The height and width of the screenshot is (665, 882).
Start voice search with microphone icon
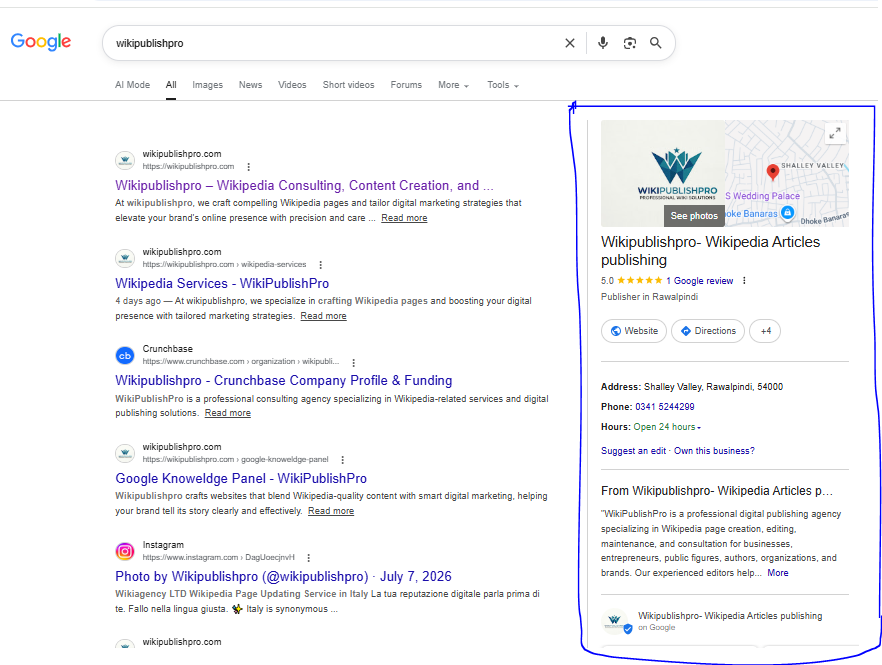click(602, 43)
